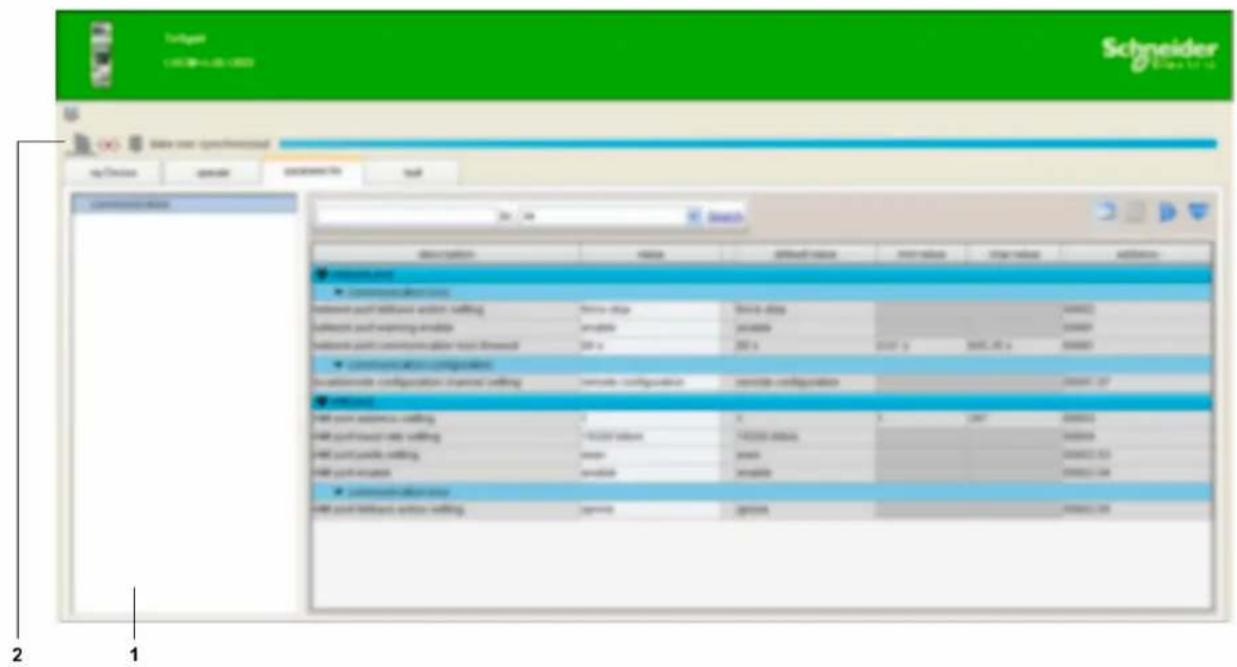Click the blue synchronization progress bar
This screenshot has width=1237, height=667.
(x=748, y=144)
